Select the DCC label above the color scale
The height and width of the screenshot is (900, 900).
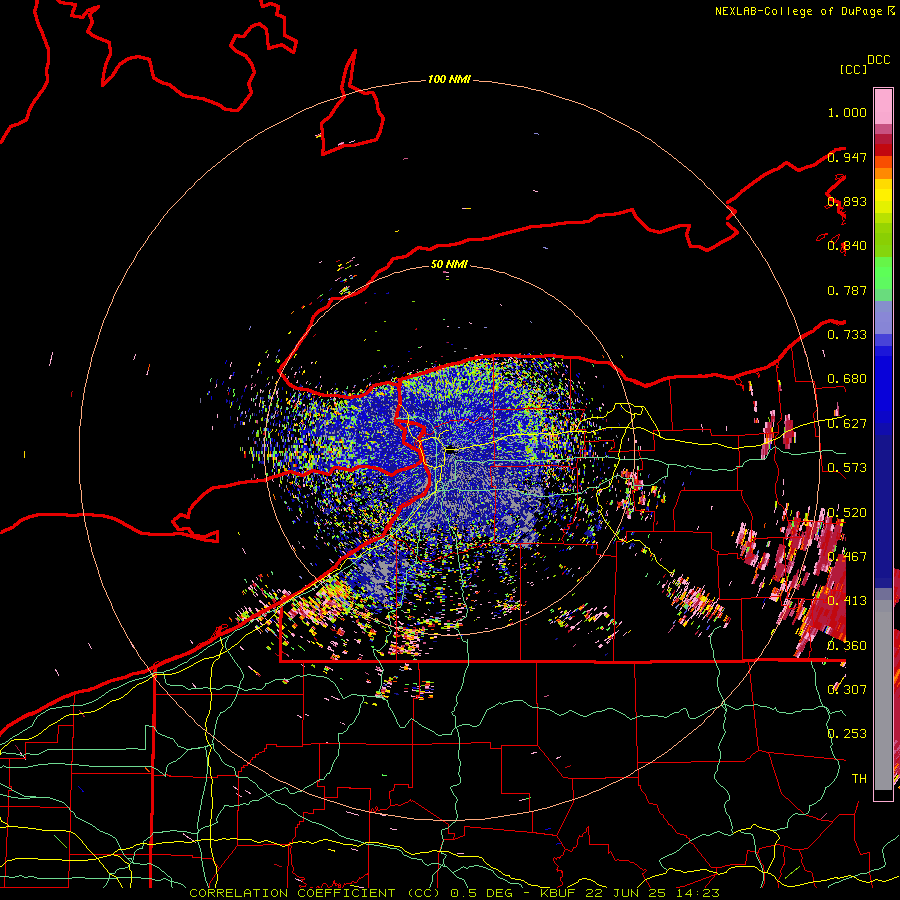click(878, 60)
